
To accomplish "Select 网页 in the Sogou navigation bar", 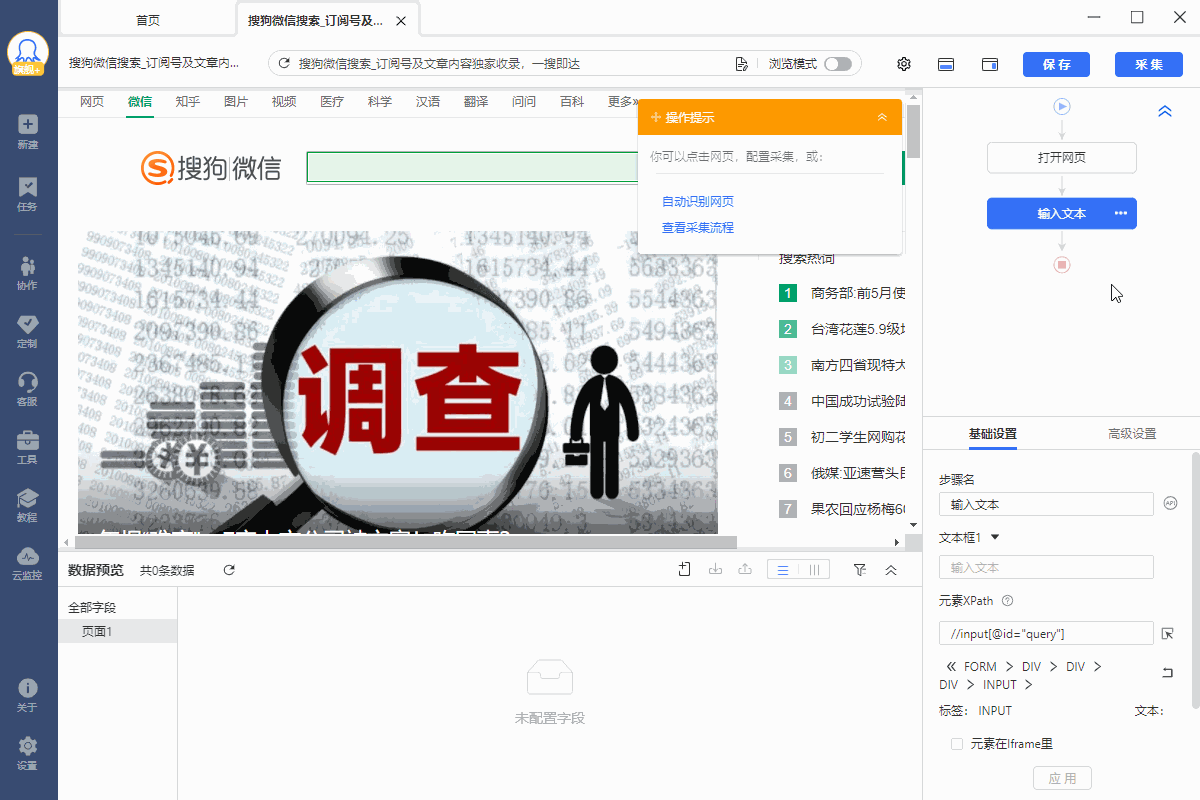I will [x=92, y=102].
